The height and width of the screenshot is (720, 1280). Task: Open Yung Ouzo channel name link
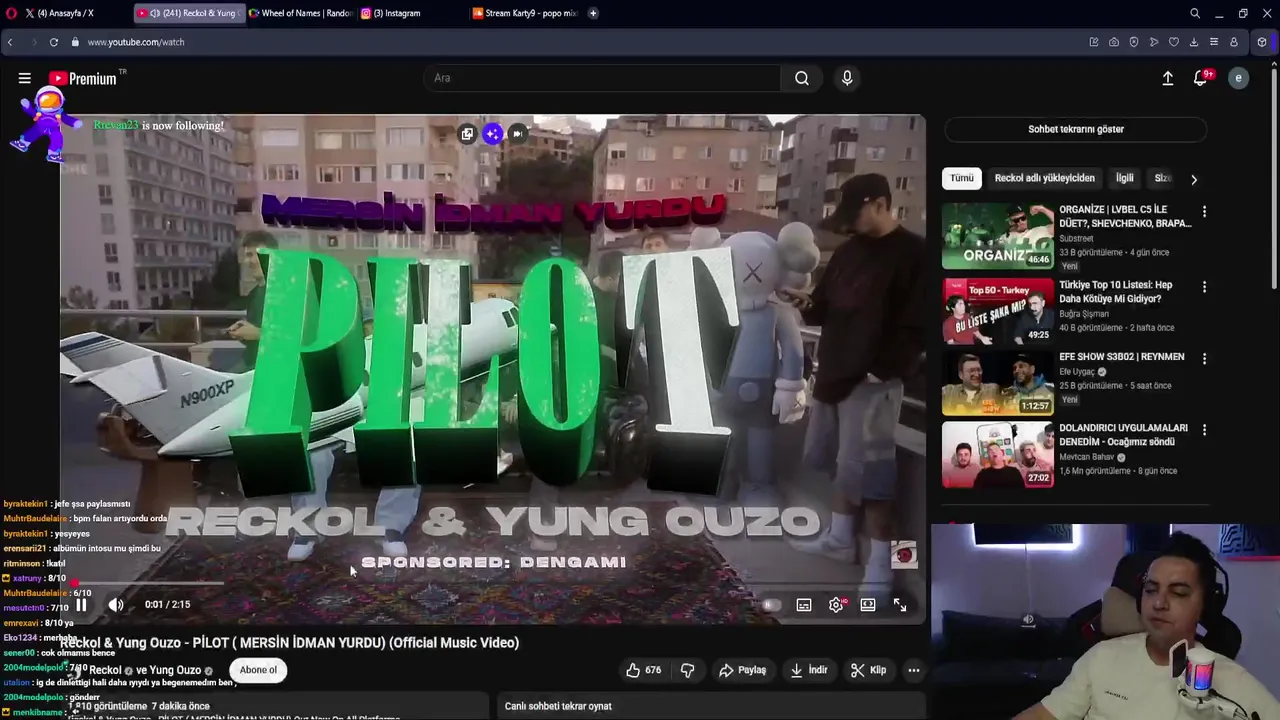pos(175,670)
